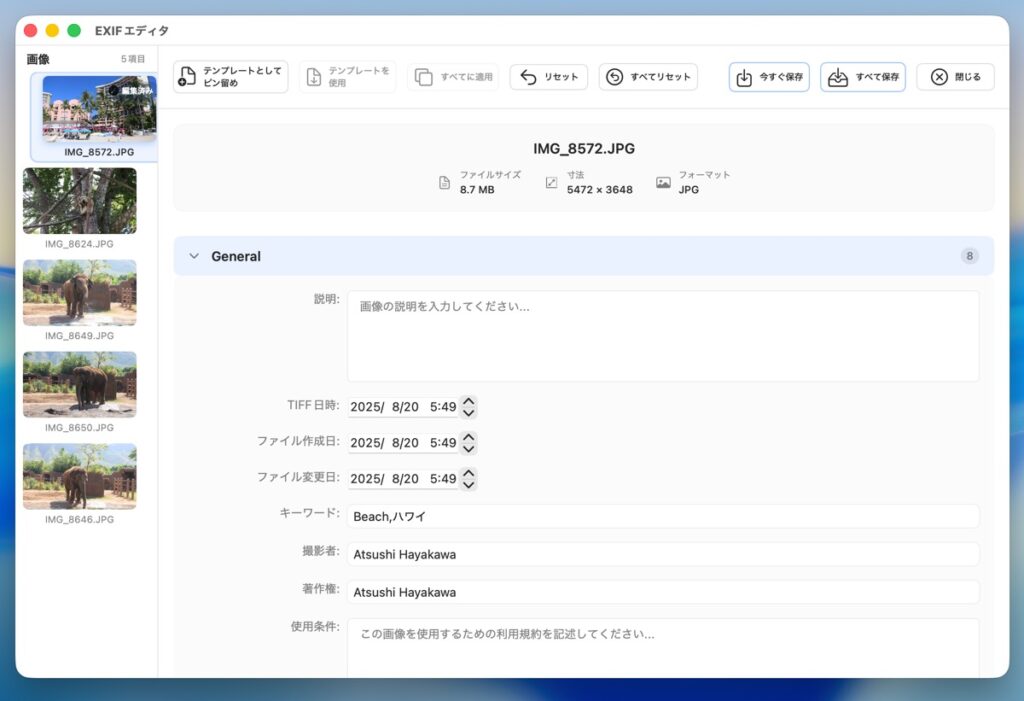Adjust the ファイル変更日 date stepper
The height and width of the screenshot is (701, 1024).
[468, 479]
